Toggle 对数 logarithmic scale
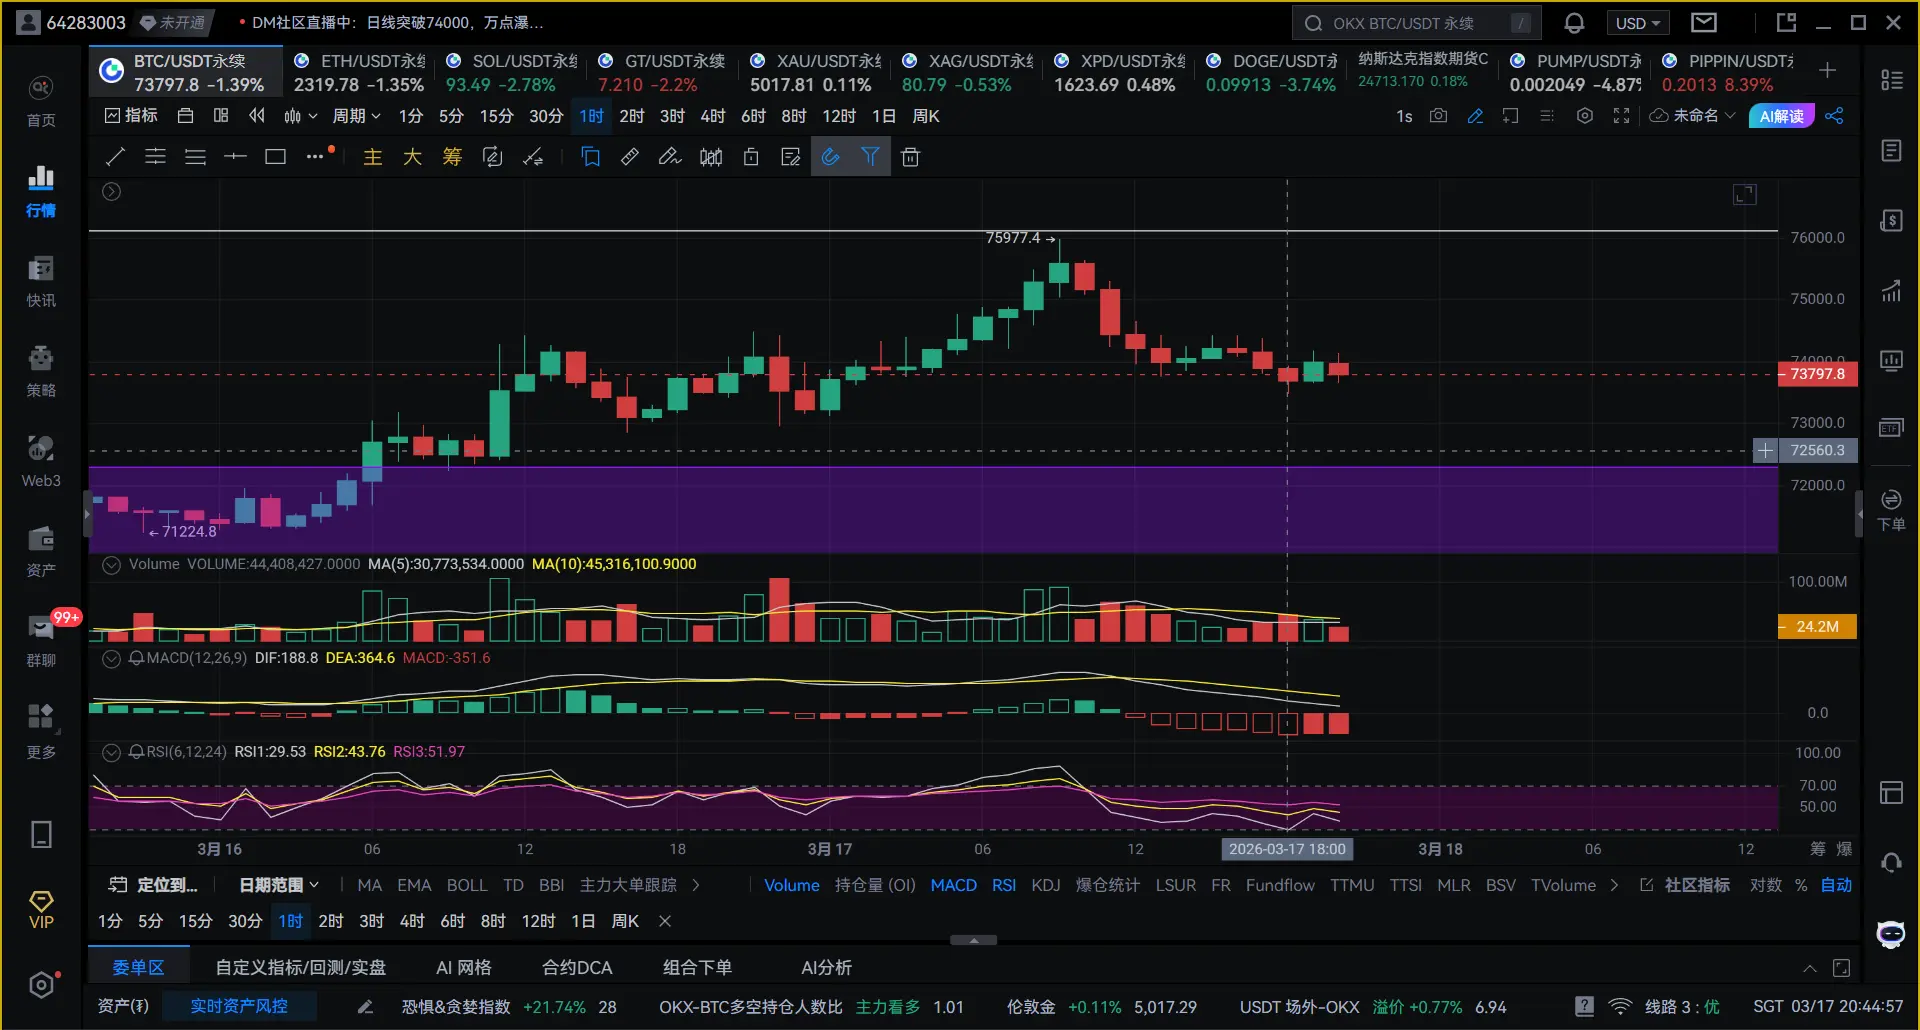Screen dimensions: 1920x1030 [x=1765, y=885]
